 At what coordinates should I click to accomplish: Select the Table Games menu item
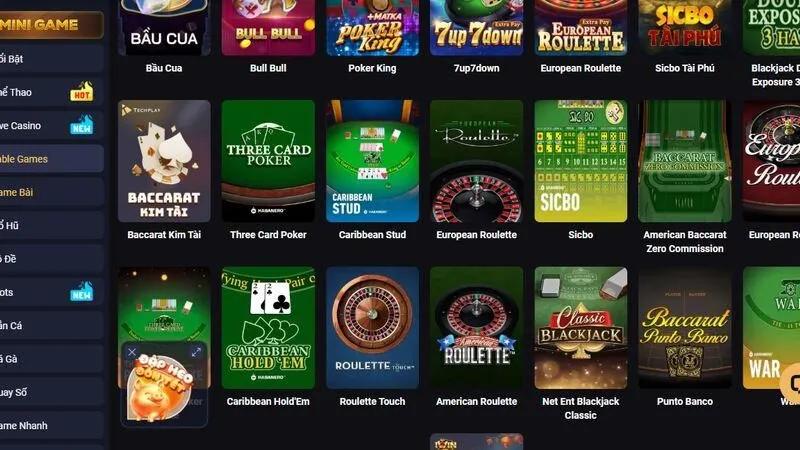click(52, 159)
